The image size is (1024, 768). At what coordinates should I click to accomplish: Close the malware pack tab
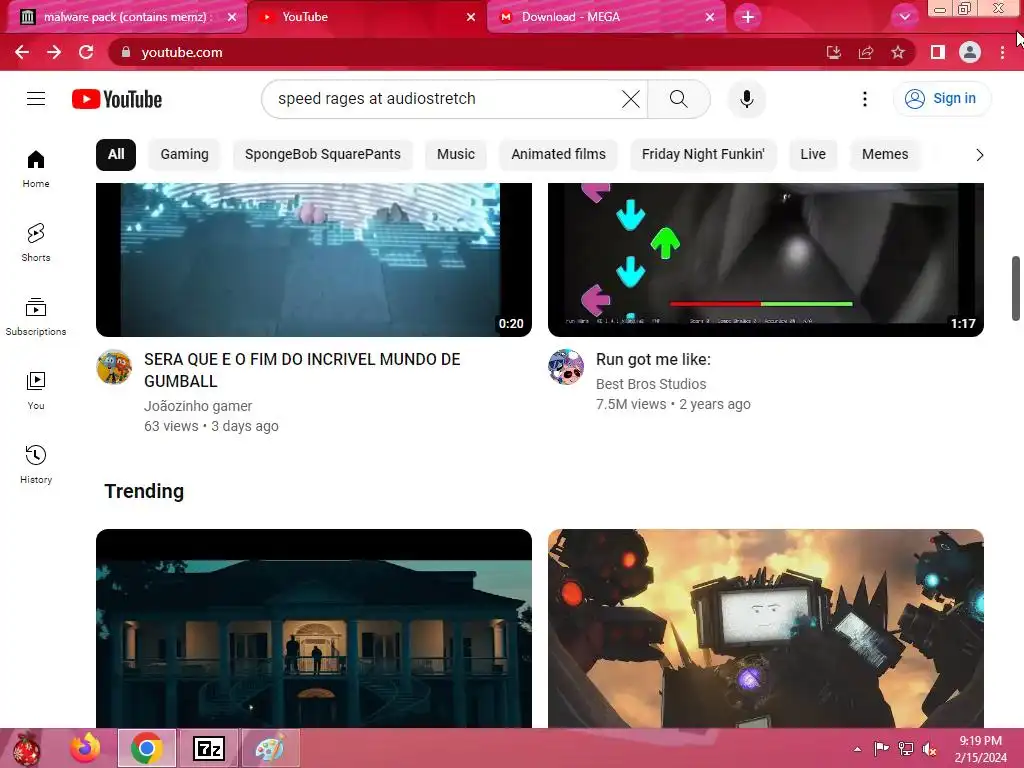pos(232,17)
